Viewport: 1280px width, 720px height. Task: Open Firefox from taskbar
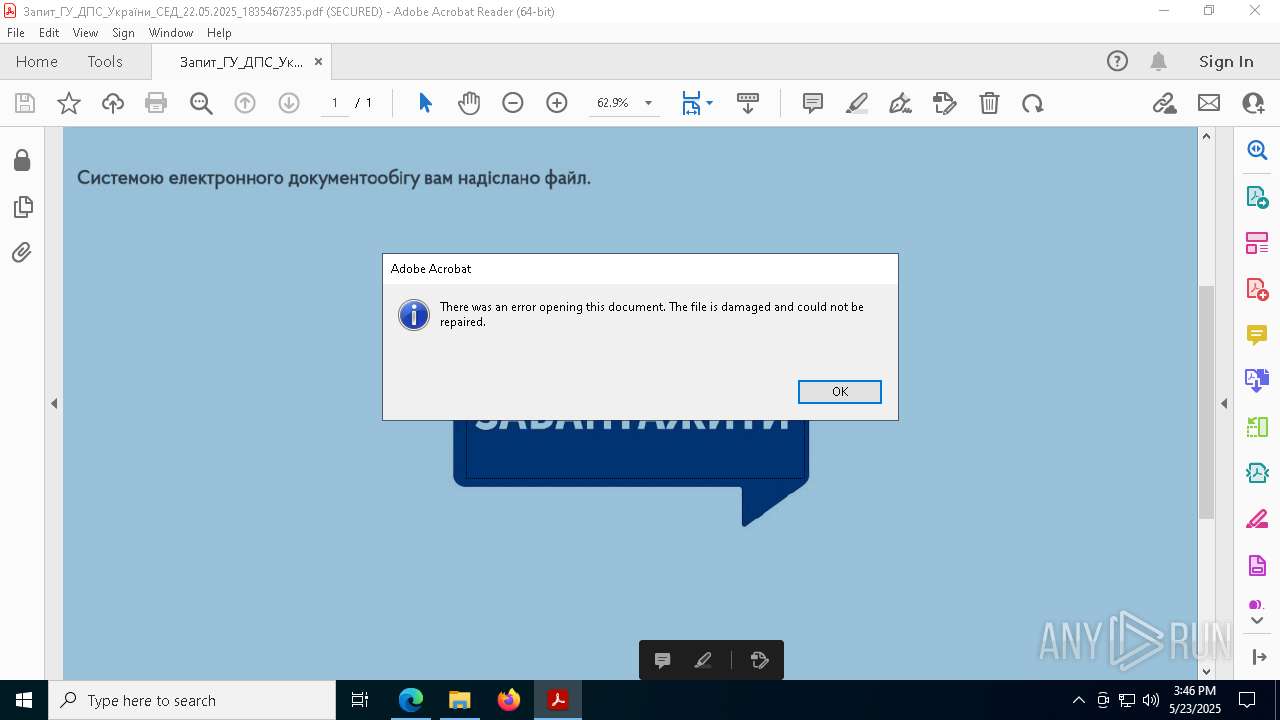(509, 700)
